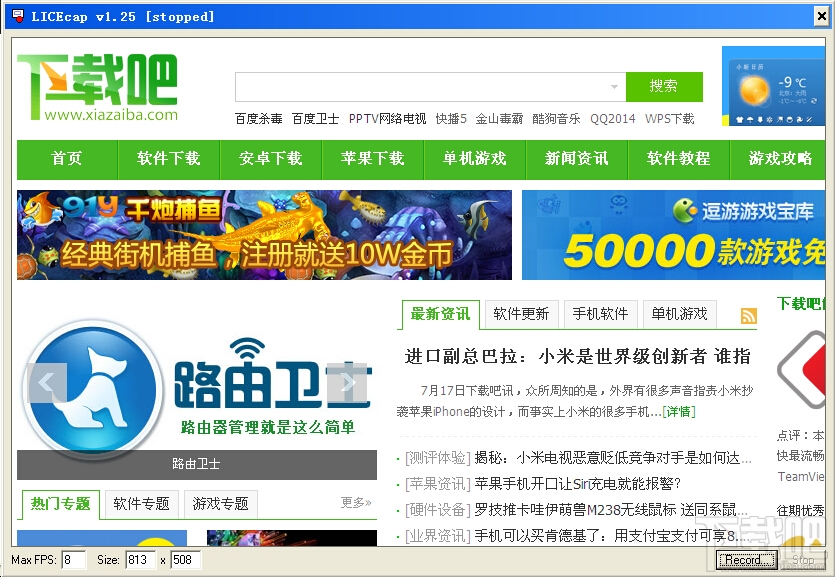This screenshot has width=835, height=577.
Task: Click the PPTV网络电视 link
Action: [387, 119]
